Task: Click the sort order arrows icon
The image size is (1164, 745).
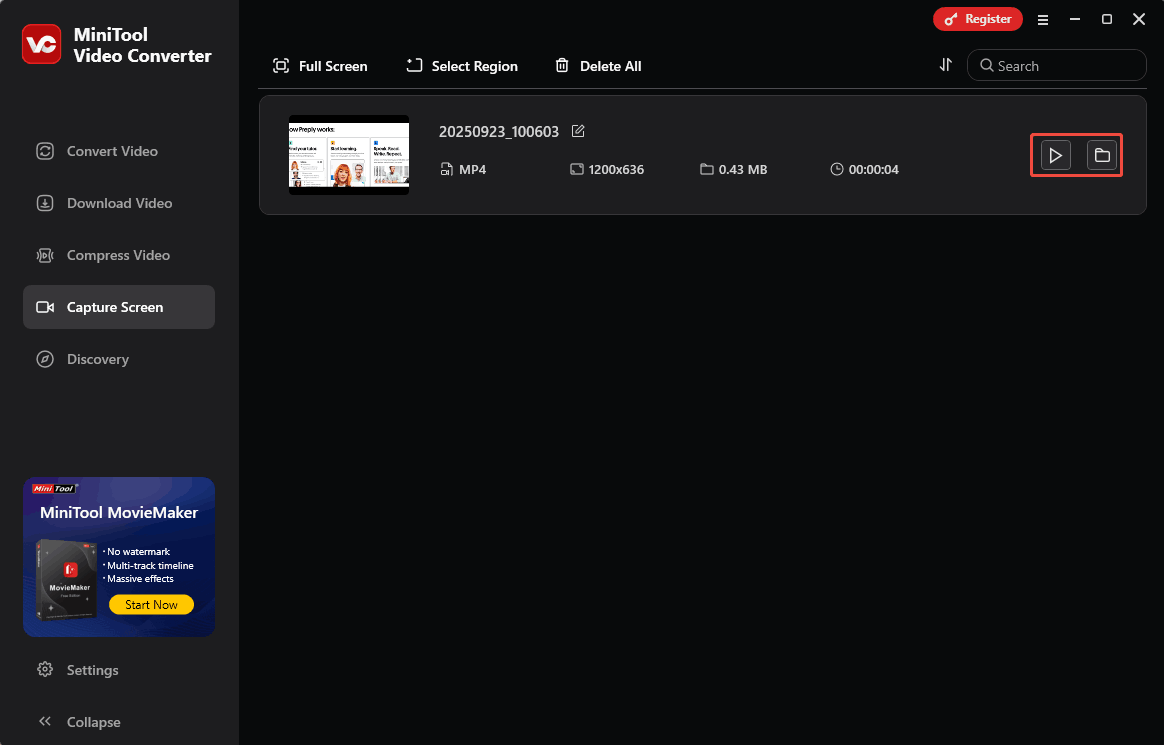Action: pos(945,65)
